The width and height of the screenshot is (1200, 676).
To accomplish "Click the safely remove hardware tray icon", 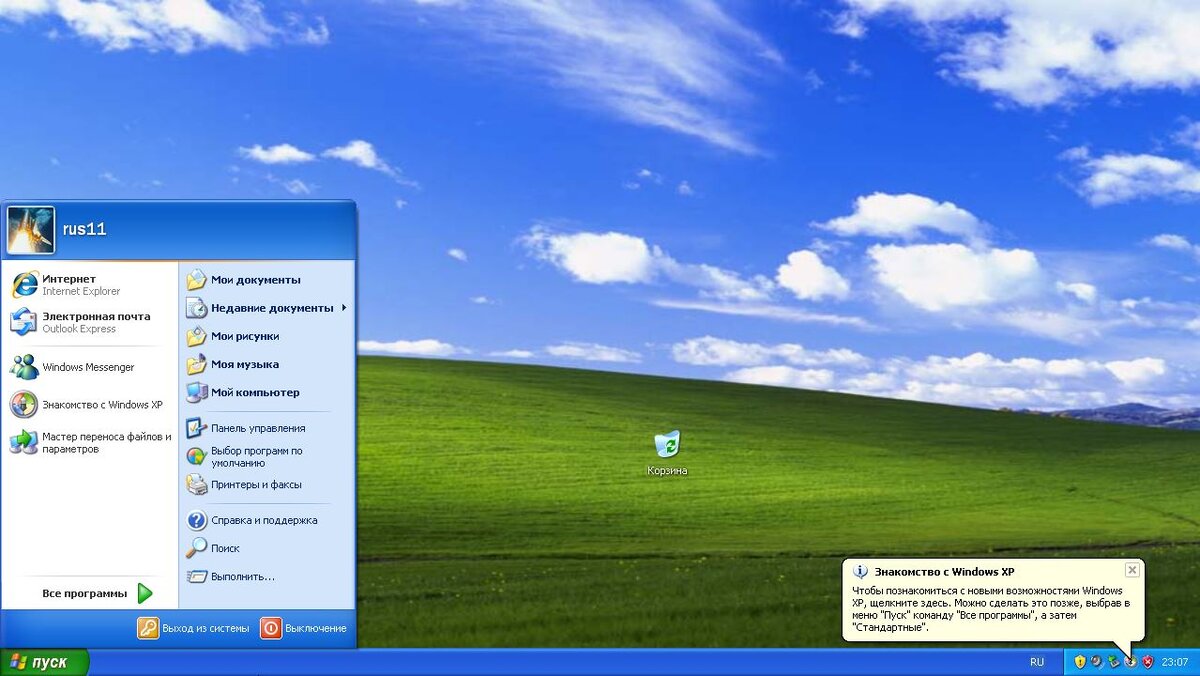I will pyautogui.click(x=1113, y=662).
